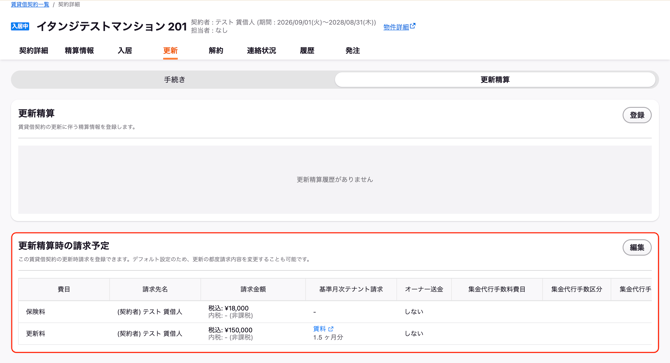Open the 賃貸借契約一覧 breadcrumb link
Screen dimensions: 670x363
pos(29,4)
